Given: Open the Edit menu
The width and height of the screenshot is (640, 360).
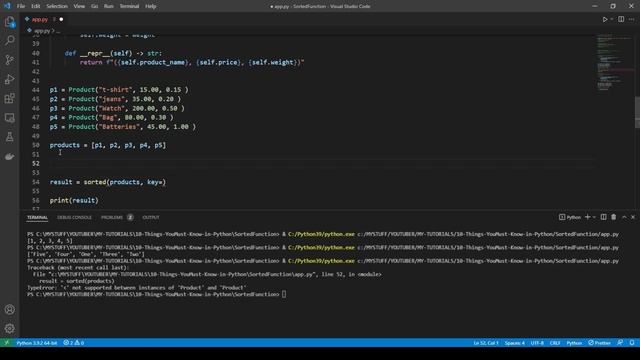Looking at the screenshot, I should pos(36,6).
